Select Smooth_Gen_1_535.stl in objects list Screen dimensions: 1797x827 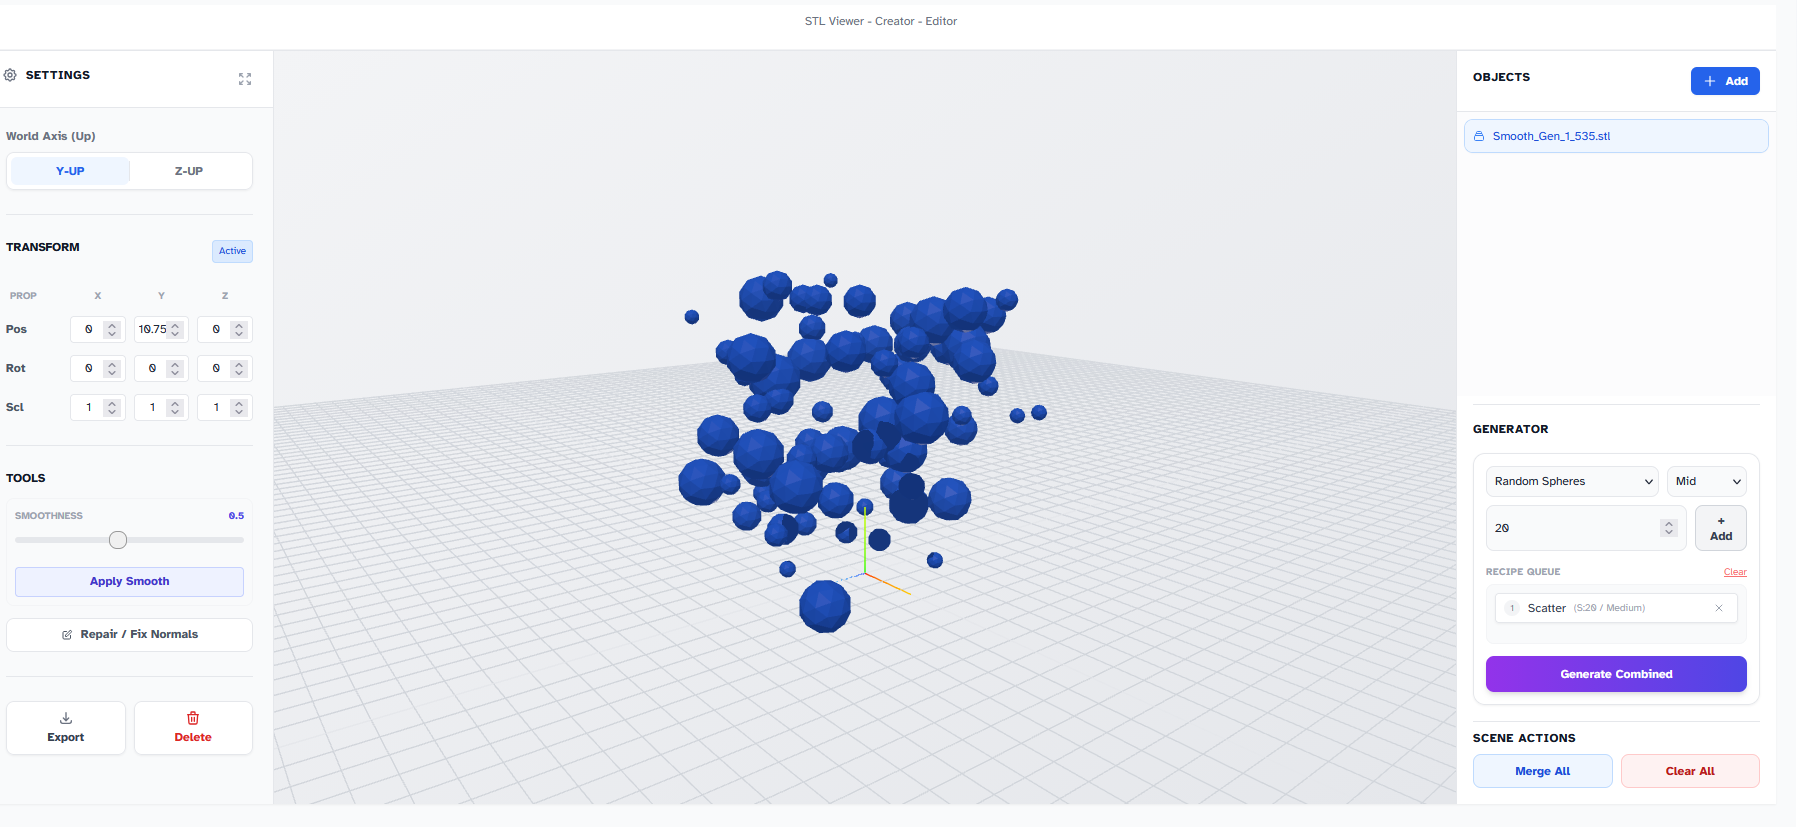[x=1616, y=136]
